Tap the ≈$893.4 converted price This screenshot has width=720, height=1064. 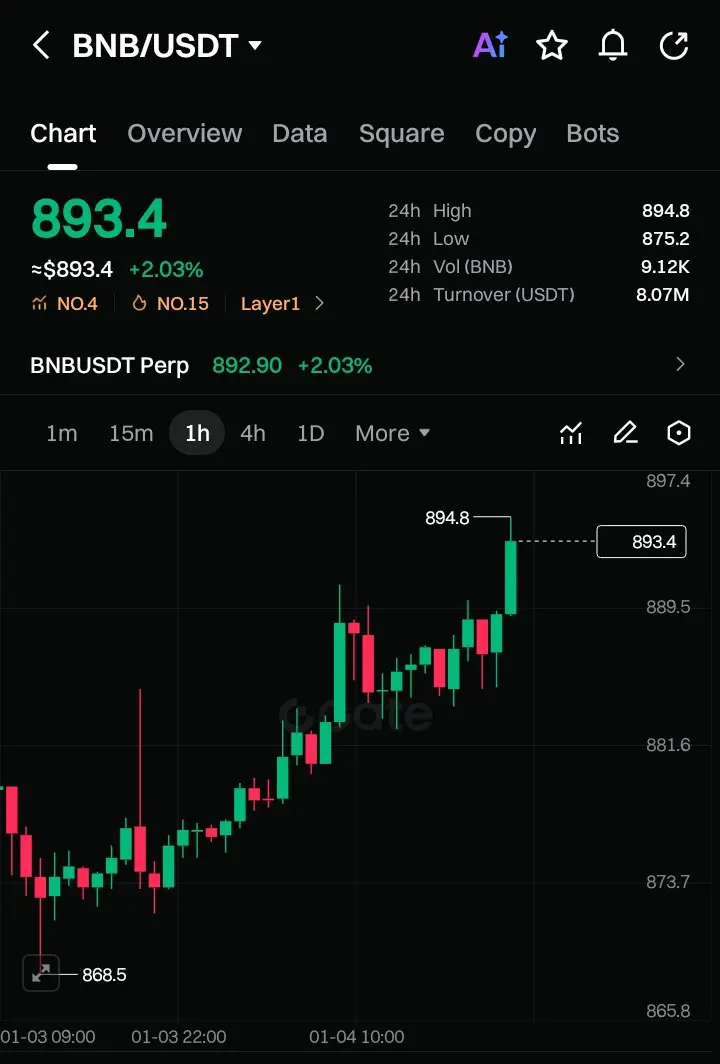pyautogui.click(x=72, y=269)
